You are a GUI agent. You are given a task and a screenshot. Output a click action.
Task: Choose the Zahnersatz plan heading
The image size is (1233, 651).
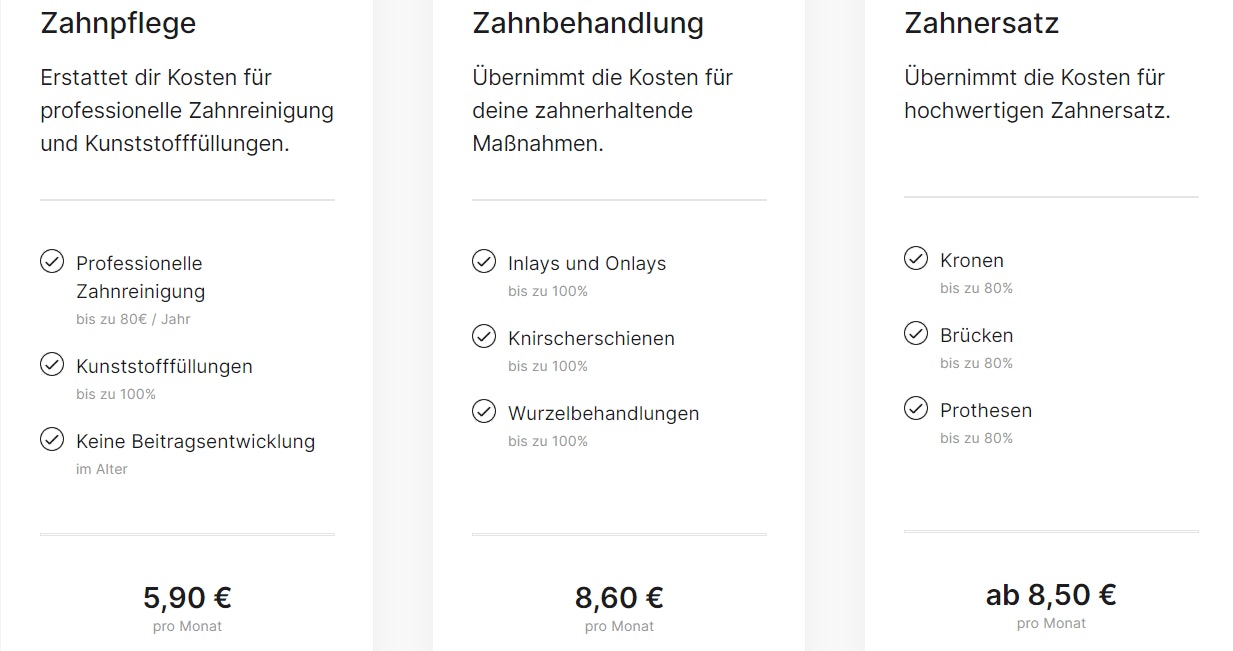[981, 23]
